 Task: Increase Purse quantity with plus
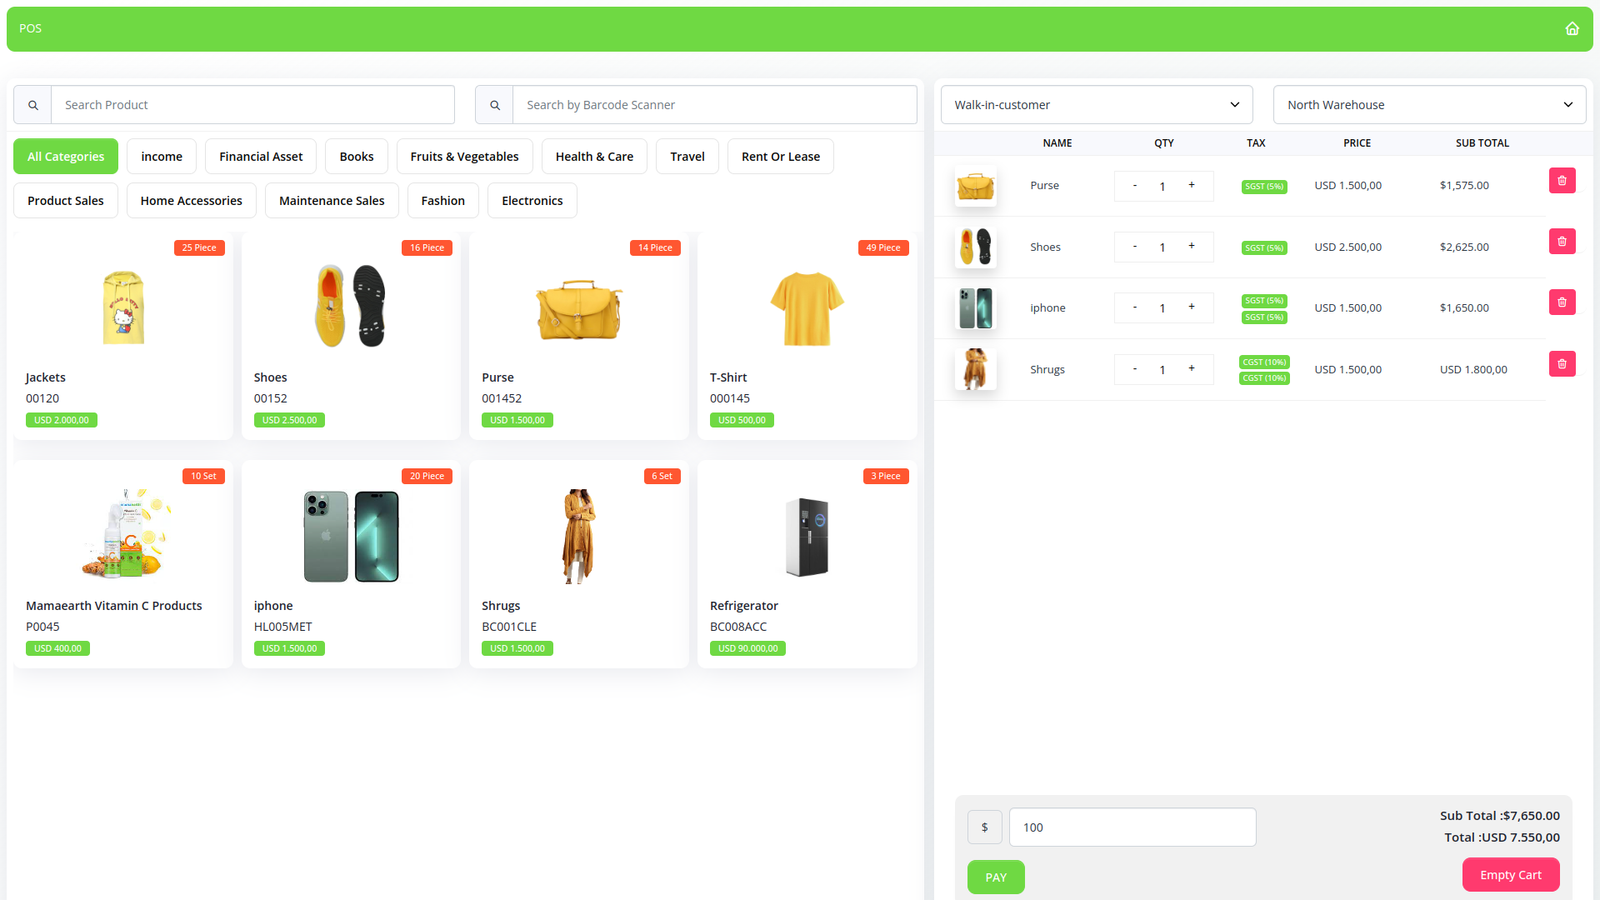point(1191,185)
